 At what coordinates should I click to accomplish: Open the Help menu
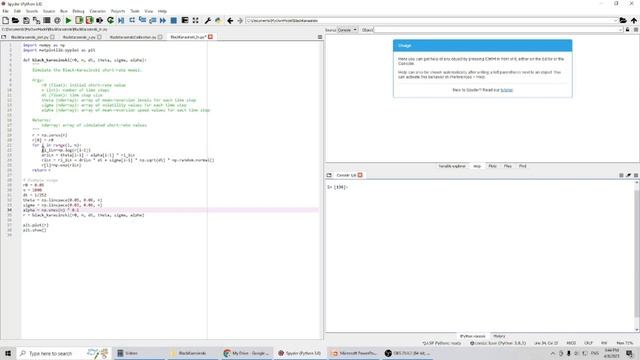[x=162, y=11]
